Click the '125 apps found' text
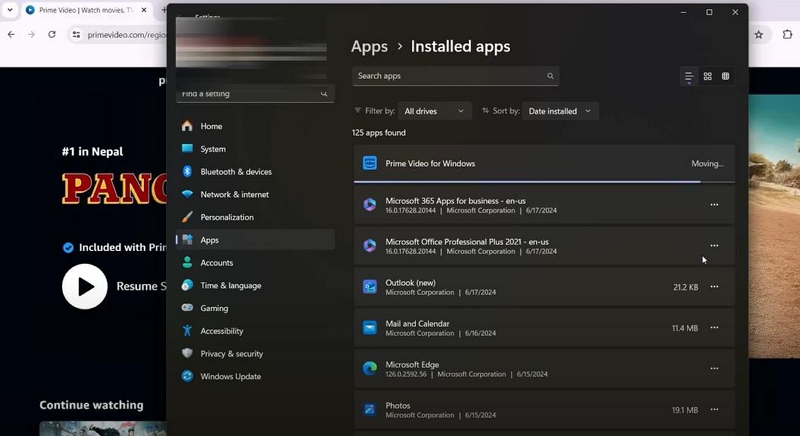The height and width of the screenshot is (436, 800). pyautogui.click(x=379, y=133)
